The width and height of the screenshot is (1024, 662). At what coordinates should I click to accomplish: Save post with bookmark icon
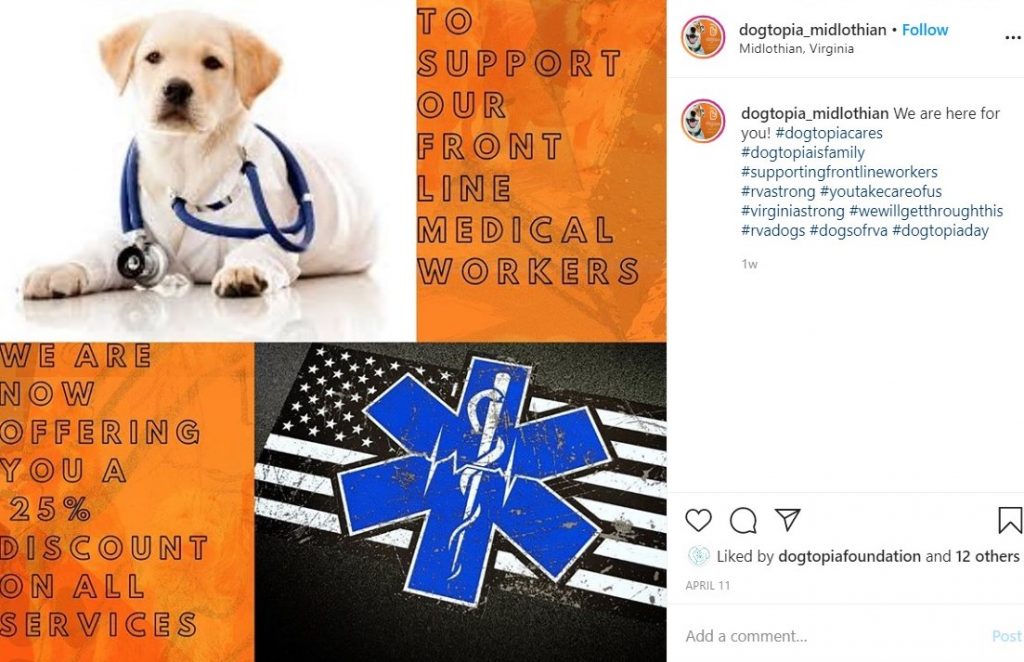(x=1010, y=520)
